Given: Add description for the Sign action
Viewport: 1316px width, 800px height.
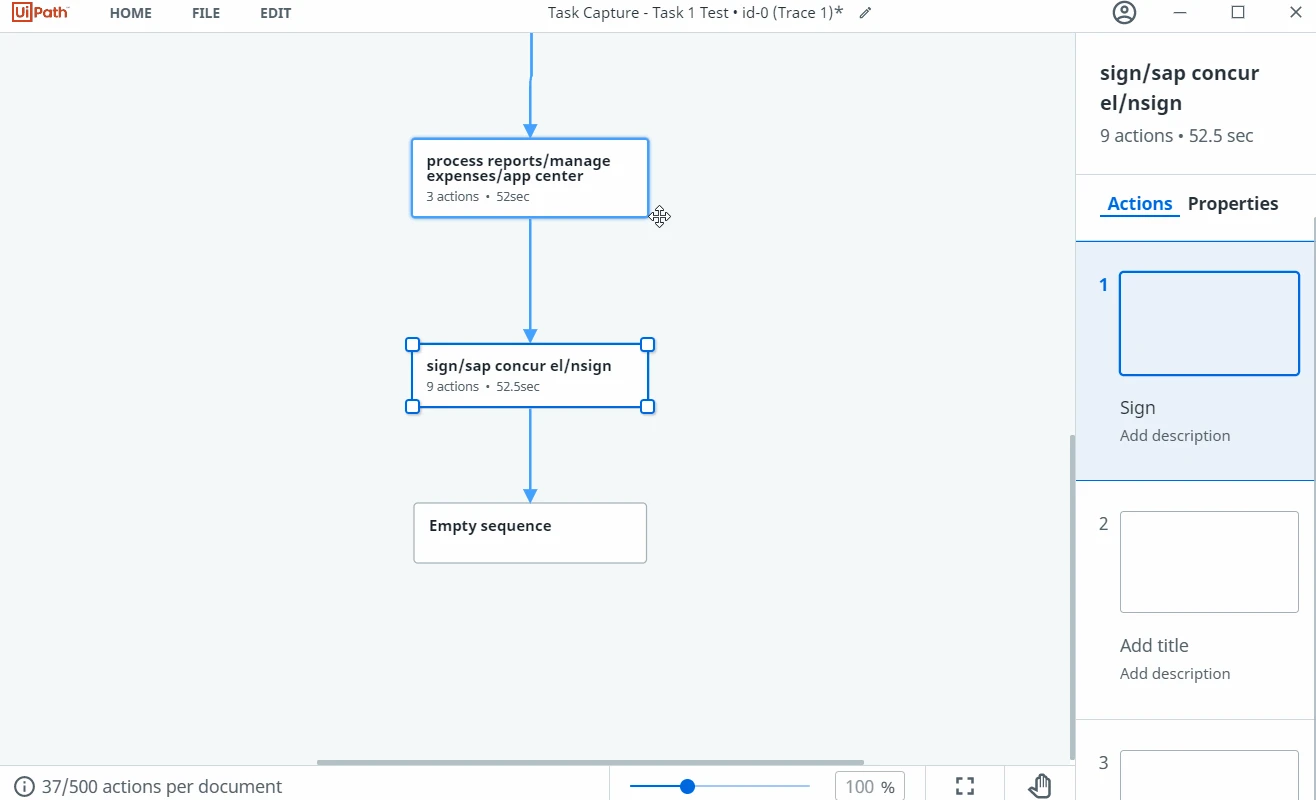Looking at the screenshot, I should click(1175, 436).
